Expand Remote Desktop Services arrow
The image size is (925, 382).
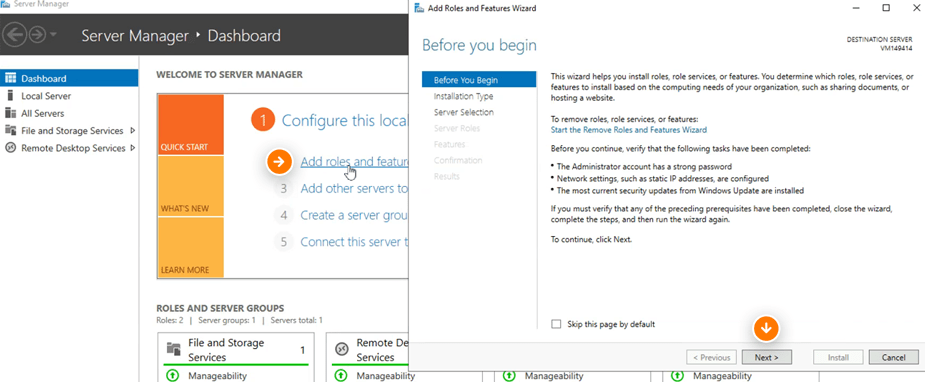tap(132, 148)
